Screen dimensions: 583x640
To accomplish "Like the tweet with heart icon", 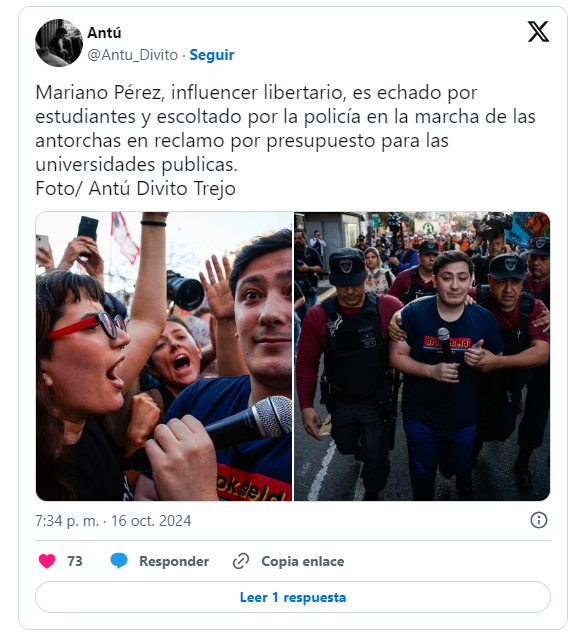I will click(x=47, y=561).
